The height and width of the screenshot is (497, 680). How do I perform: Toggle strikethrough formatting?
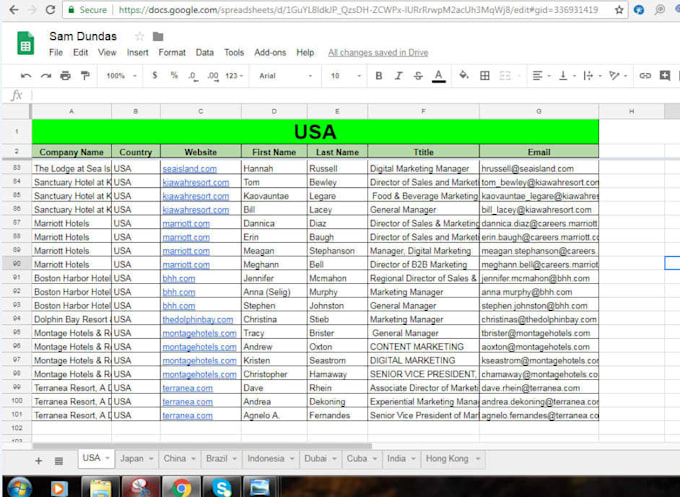(418, 76)
